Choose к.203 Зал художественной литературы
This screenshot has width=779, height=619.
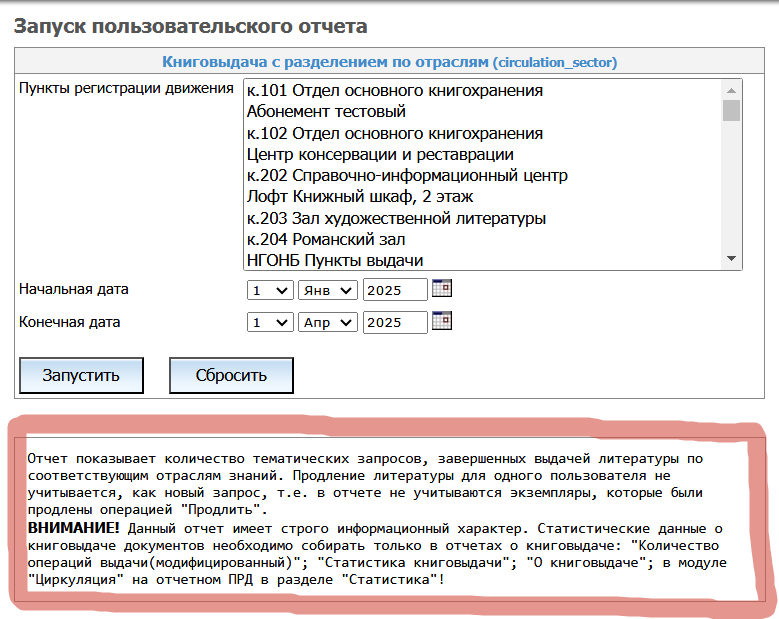(396, 218)
